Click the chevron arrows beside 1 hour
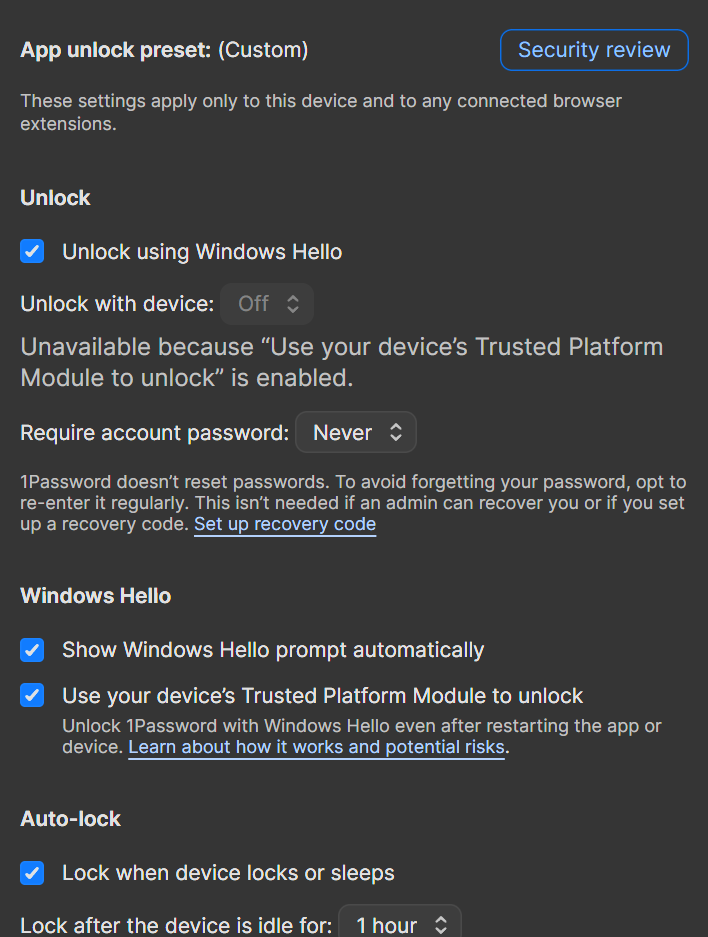The image size is (708, 937). coord(441,925)
